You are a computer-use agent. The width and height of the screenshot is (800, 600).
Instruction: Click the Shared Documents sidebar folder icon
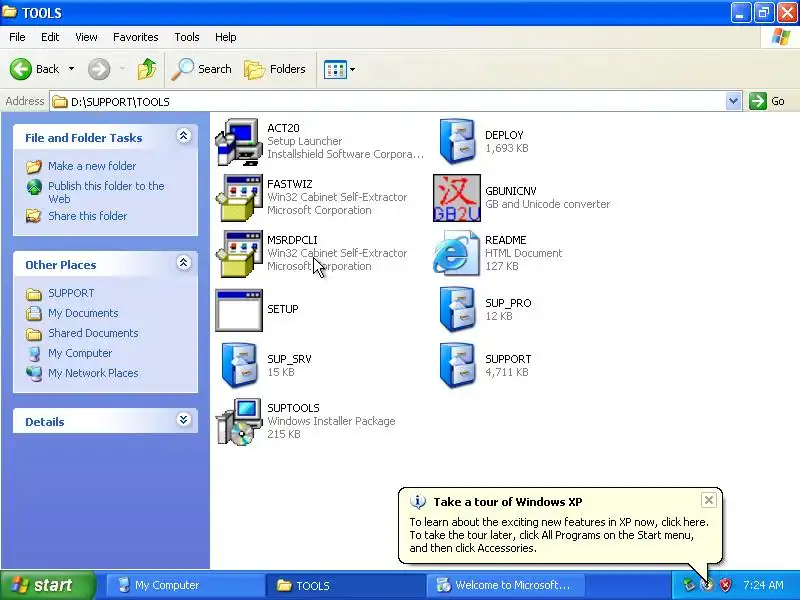pos(34,334)
